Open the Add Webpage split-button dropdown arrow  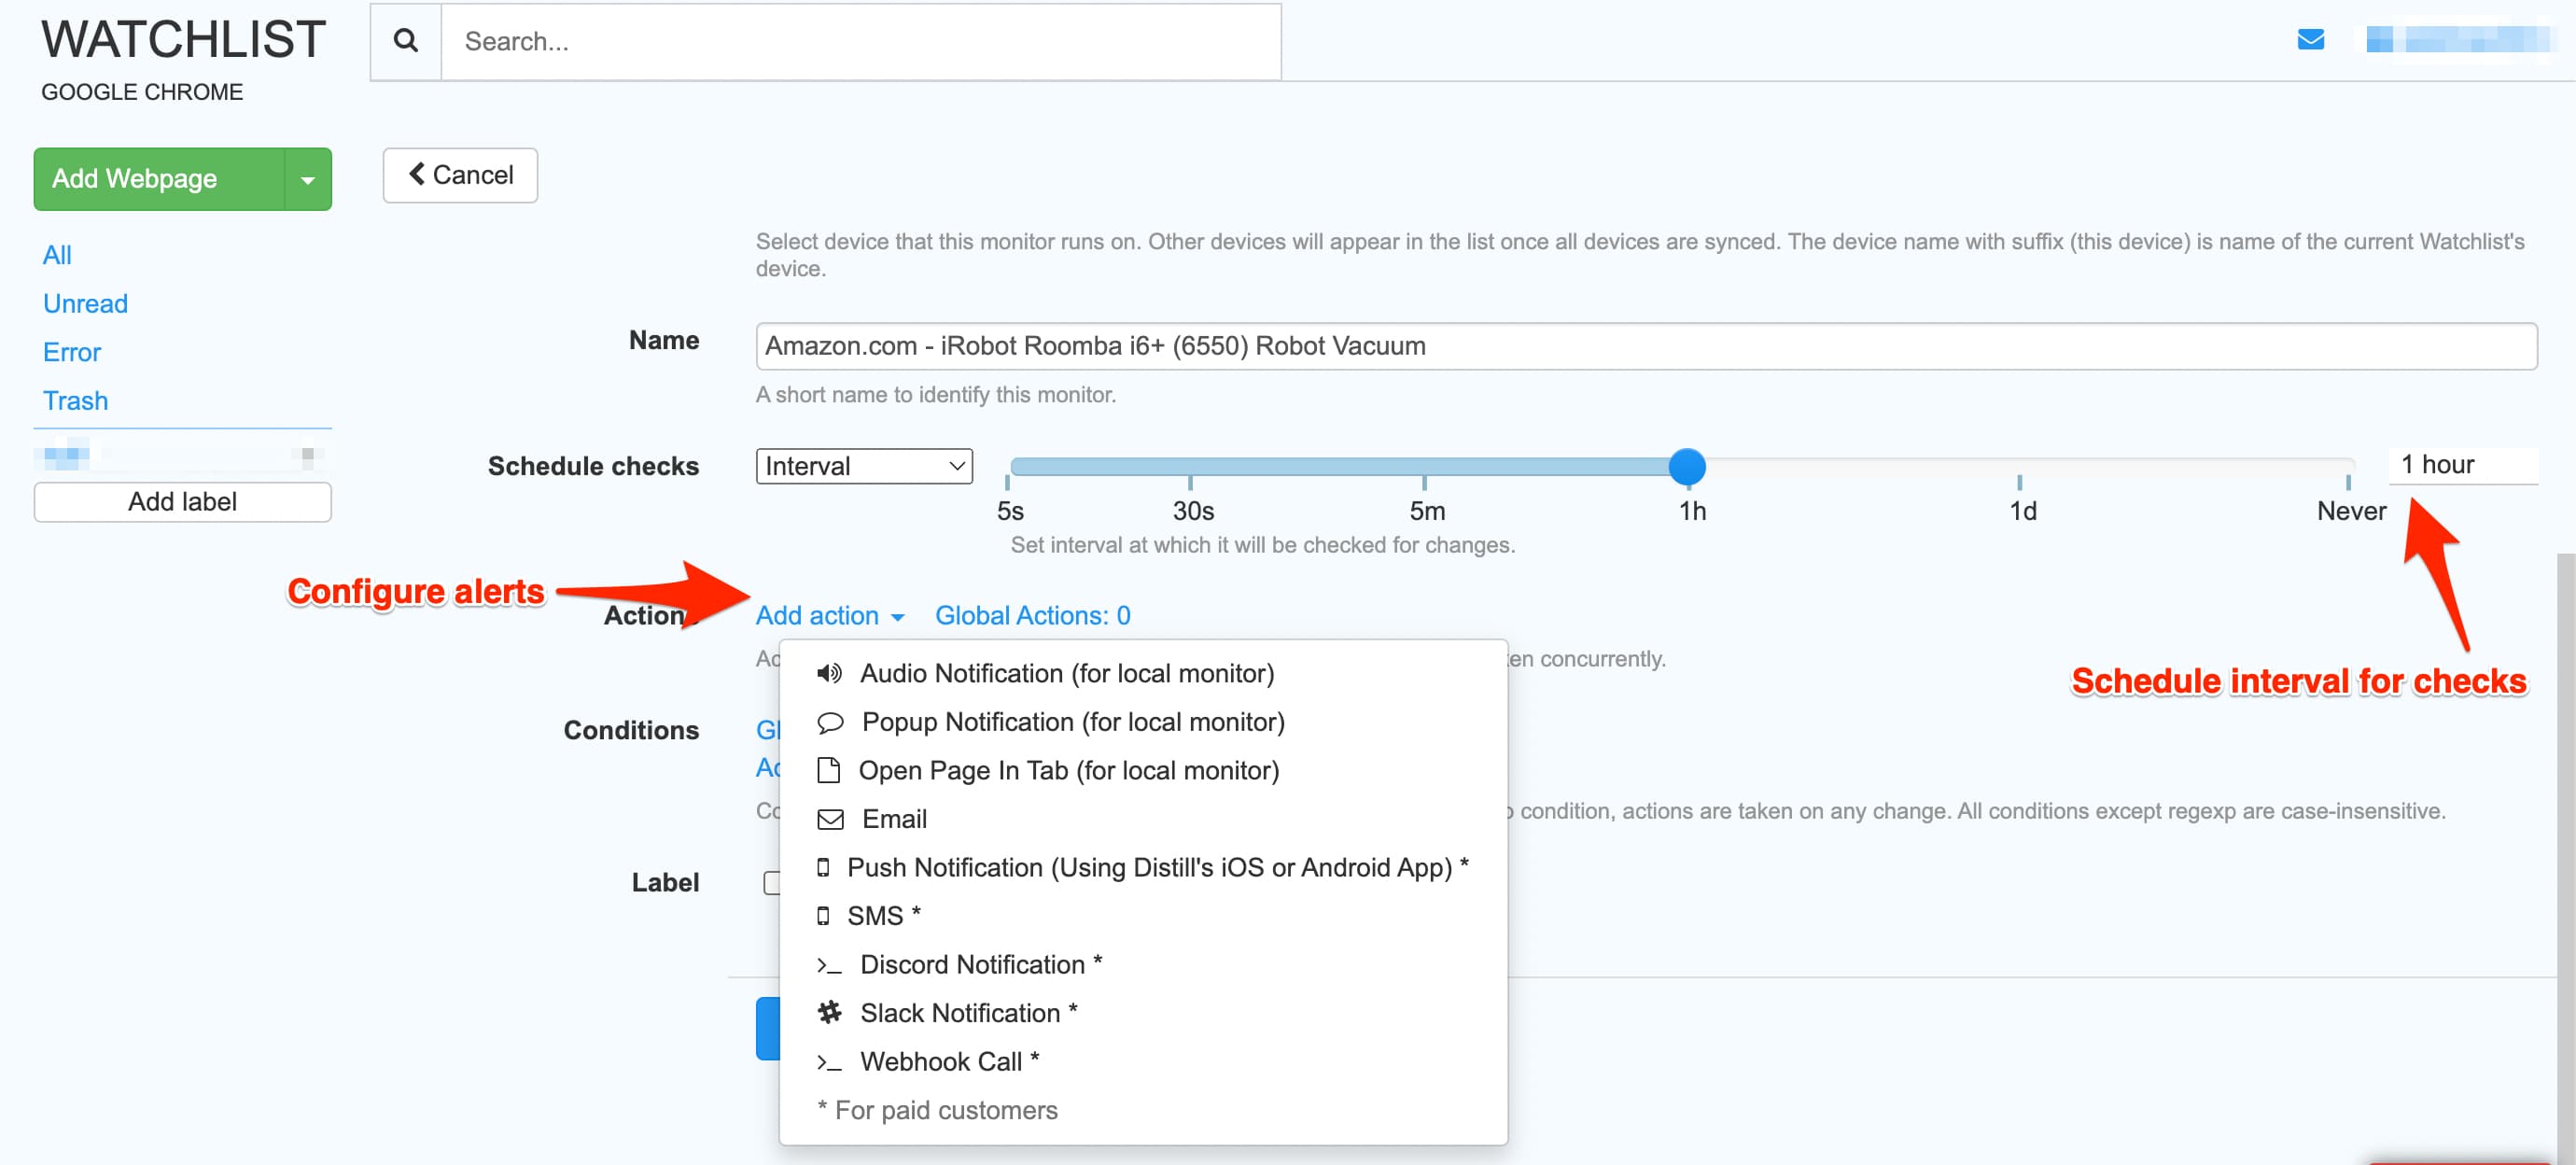pyautogui.click(x=309, y=179)
